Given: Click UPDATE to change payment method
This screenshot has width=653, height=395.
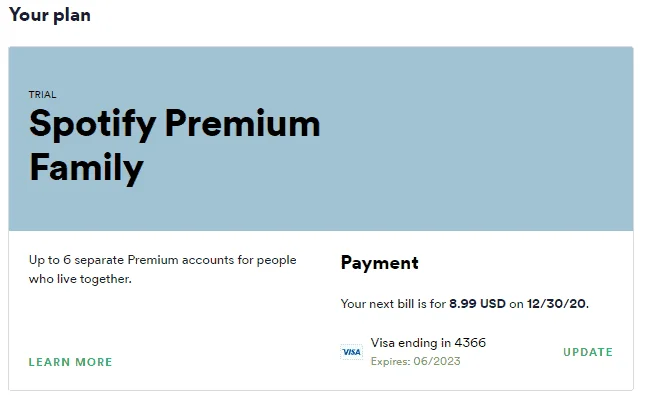Looking at the screenshot, I should [588, 352].
